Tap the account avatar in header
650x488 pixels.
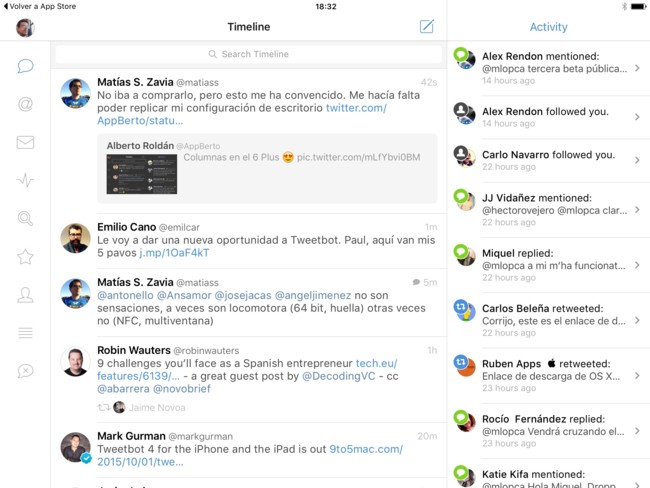[25, 27]
